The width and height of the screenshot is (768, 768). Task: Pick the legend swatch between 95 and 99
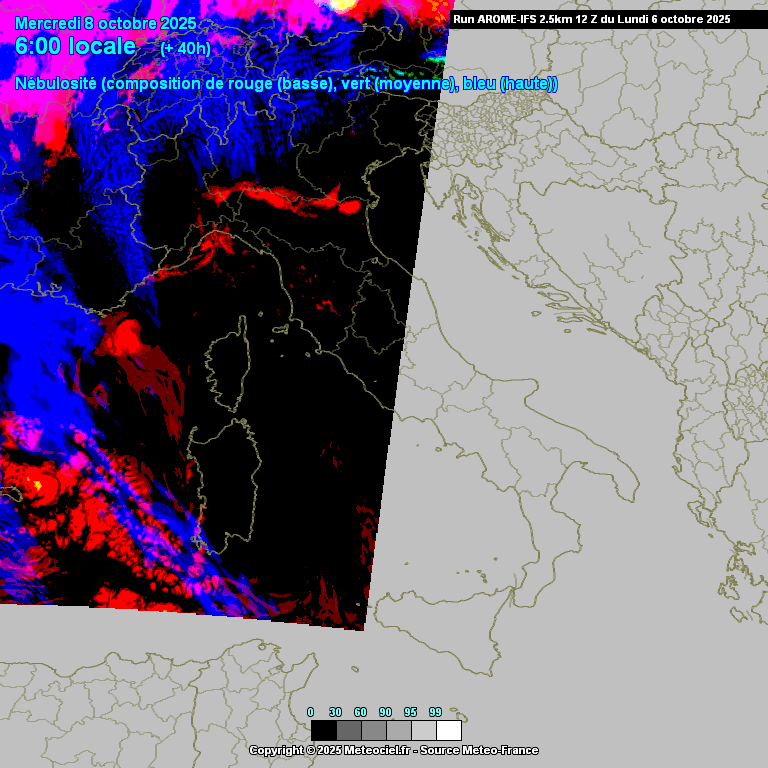point(423,730)
